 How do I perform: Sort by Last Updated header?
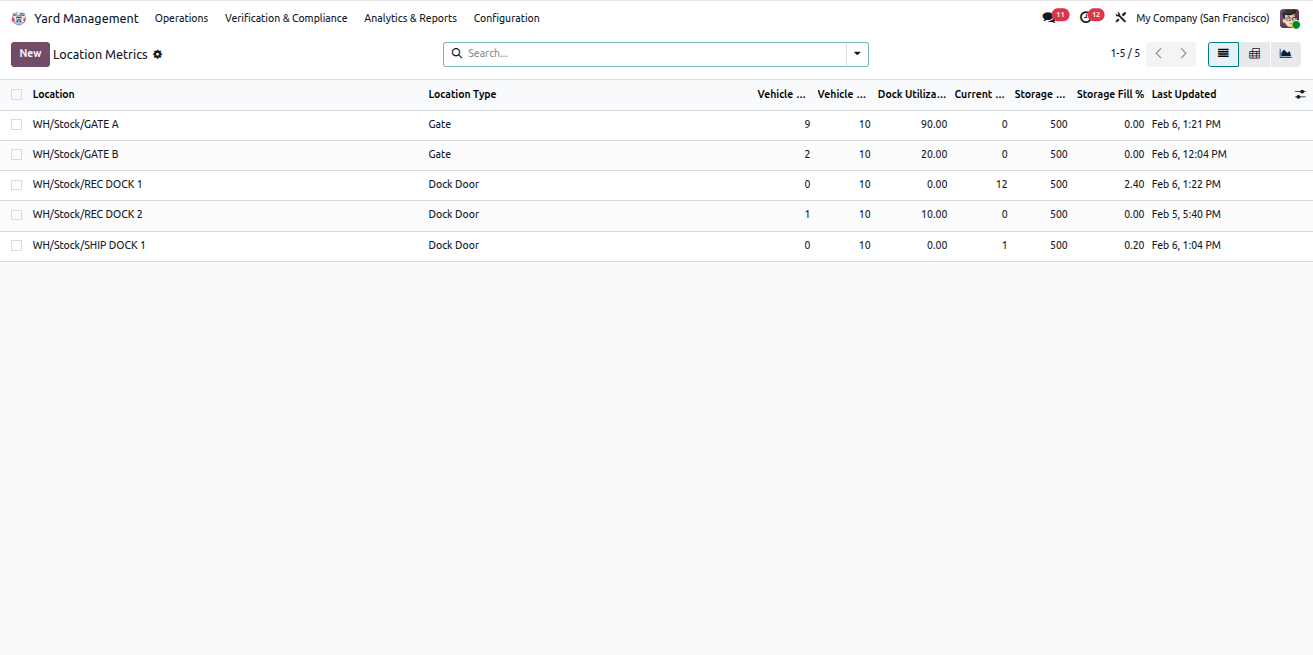[1184, 94]
